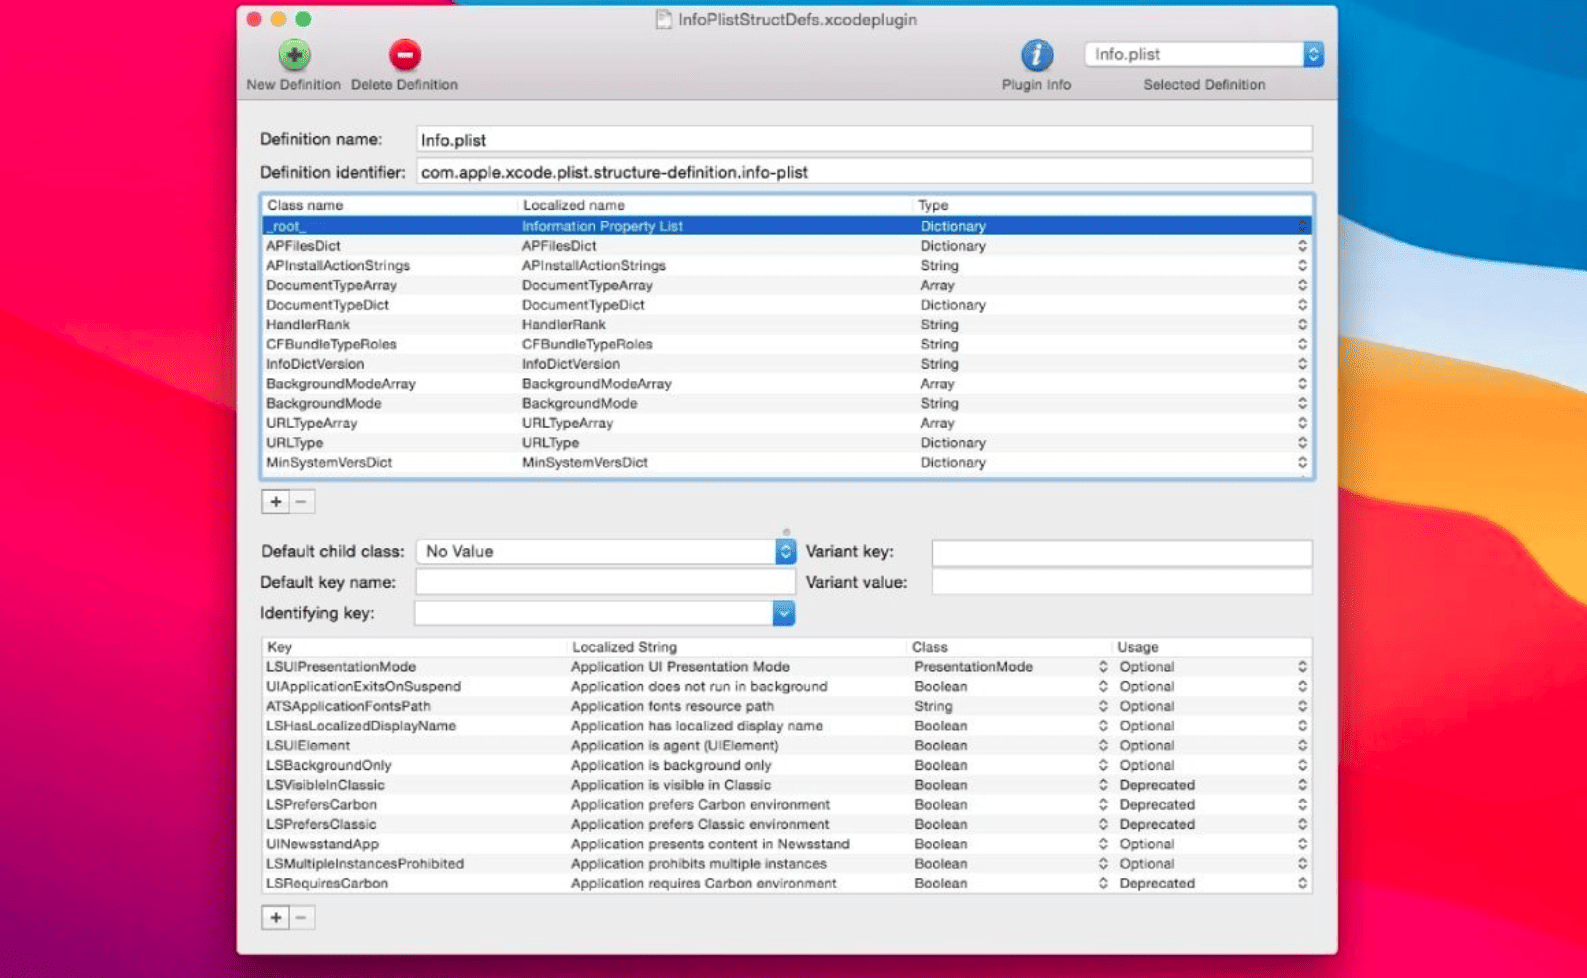Click the Type column header

[x=1113, y=205]
